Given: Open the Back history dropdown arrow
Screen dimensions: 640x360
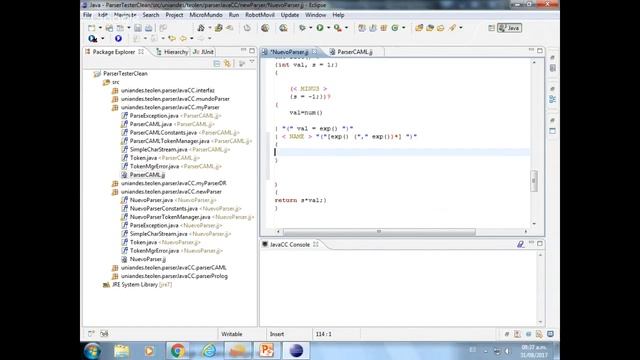Looking at the screenshot, I should click(191, 38).
